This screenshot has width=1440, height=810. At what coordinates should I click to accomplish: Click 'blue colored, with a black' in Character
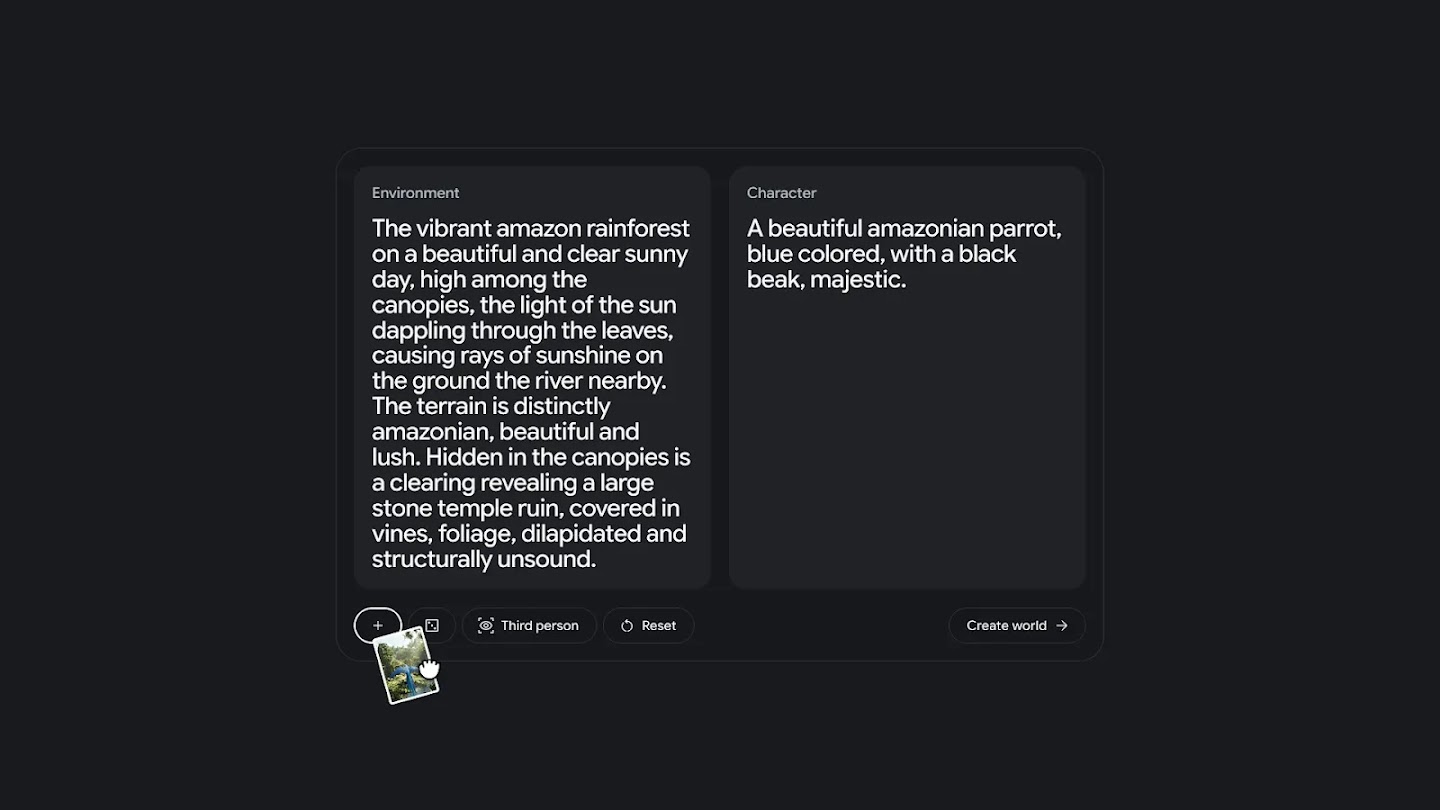[x=881, y=254]
